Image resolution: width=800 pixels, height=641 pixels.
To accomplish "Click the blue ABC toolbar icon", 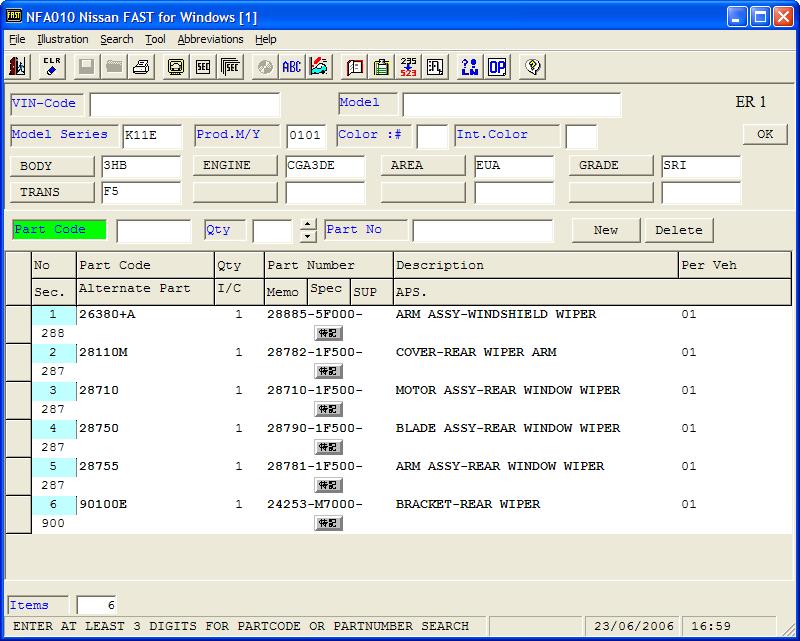I will tap(292, 67).
